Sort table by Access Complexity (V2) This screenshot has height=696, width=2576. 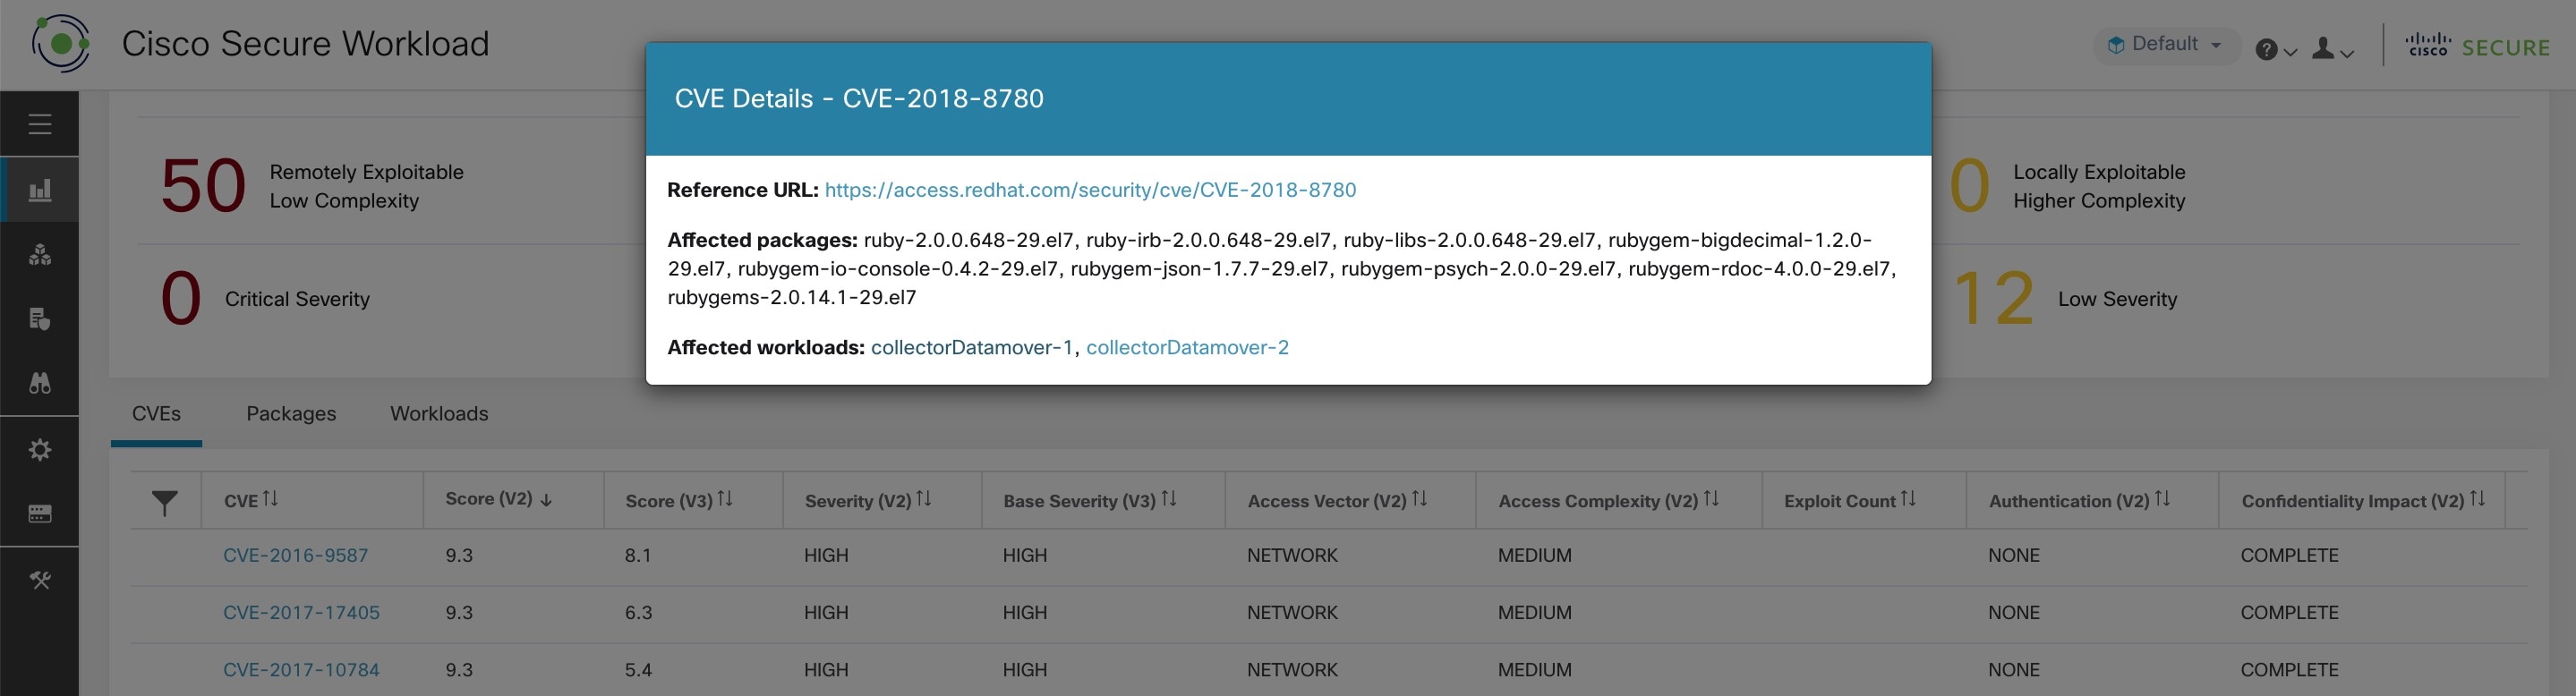pyautogui.click(x=1711, y=499)
